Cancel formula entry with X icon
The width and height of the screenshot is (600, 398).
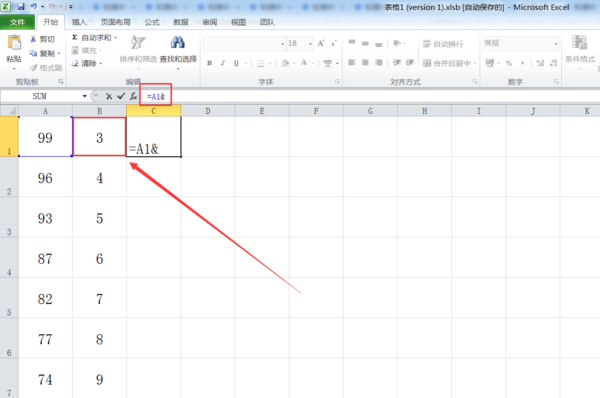(x=109, y=96)
